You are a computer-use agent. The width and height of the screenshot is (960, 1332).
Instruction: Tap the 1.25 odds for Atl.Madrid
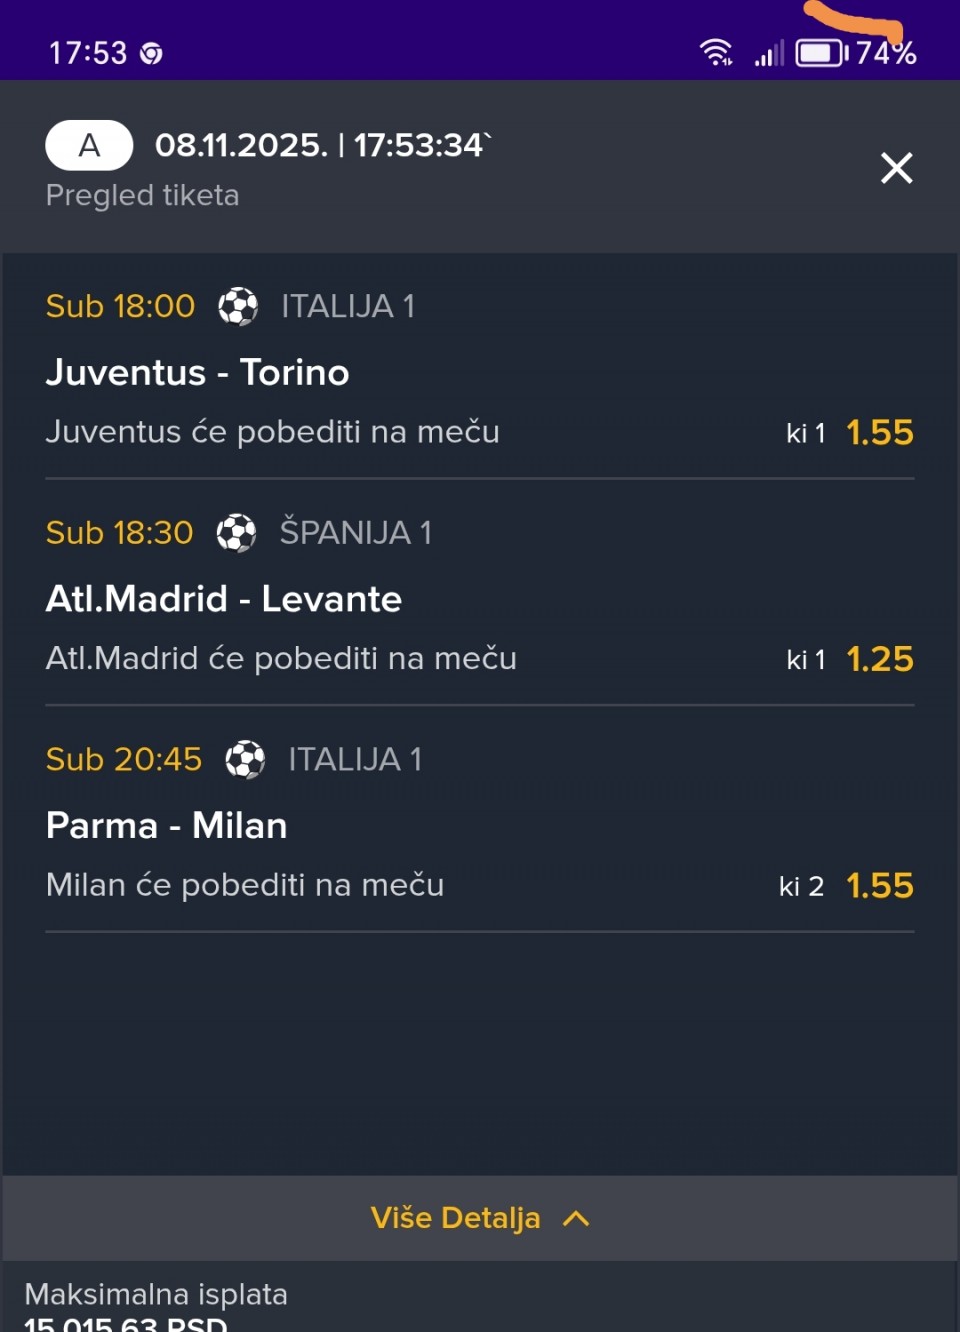click(x=879, y=659)
